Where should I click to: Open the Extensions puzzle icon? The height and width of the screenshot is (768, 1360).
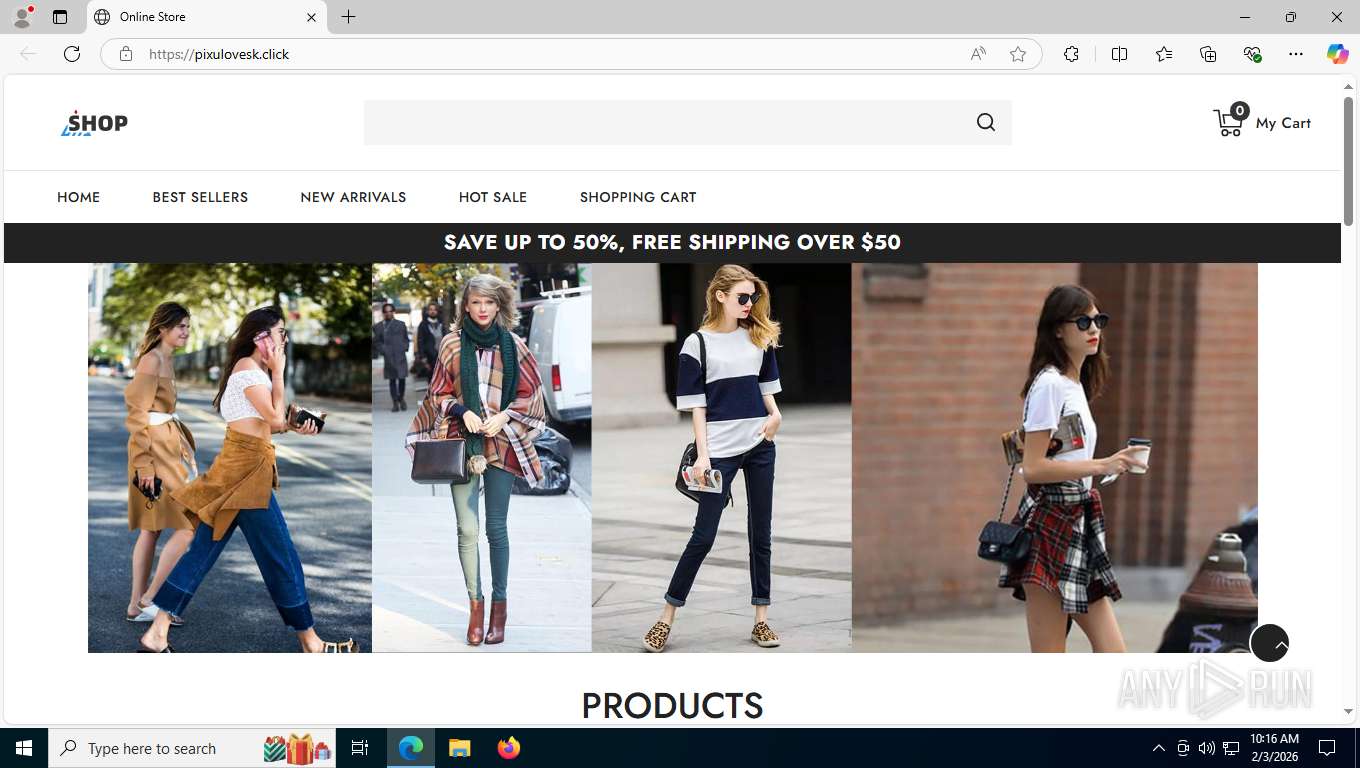point(1071,54)
